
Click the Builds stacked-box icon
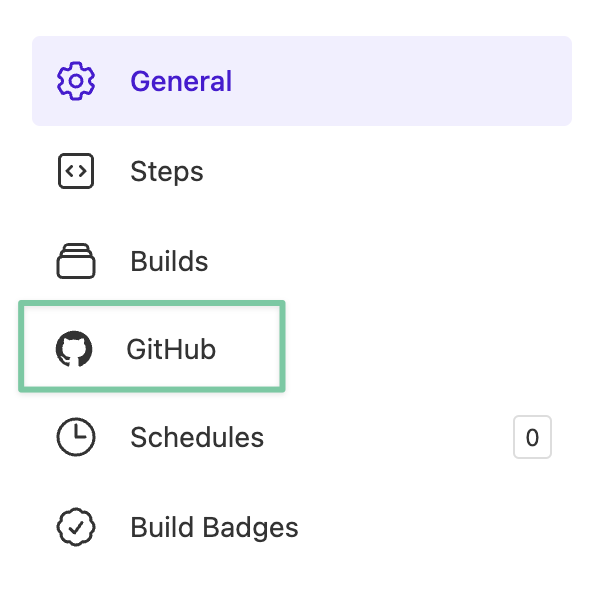76,262
